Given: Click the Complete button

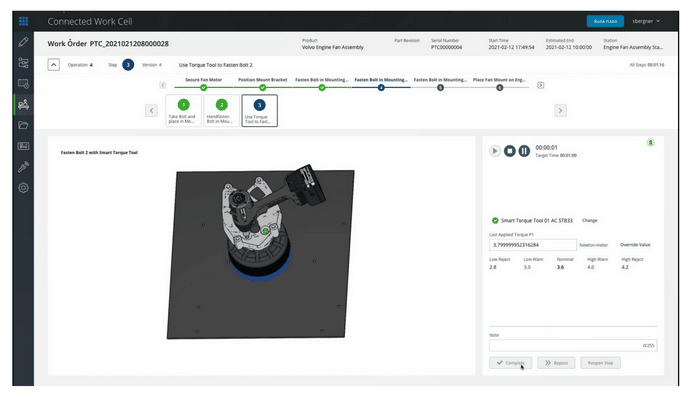Looking at the screenshot, I should coord(511,363).
